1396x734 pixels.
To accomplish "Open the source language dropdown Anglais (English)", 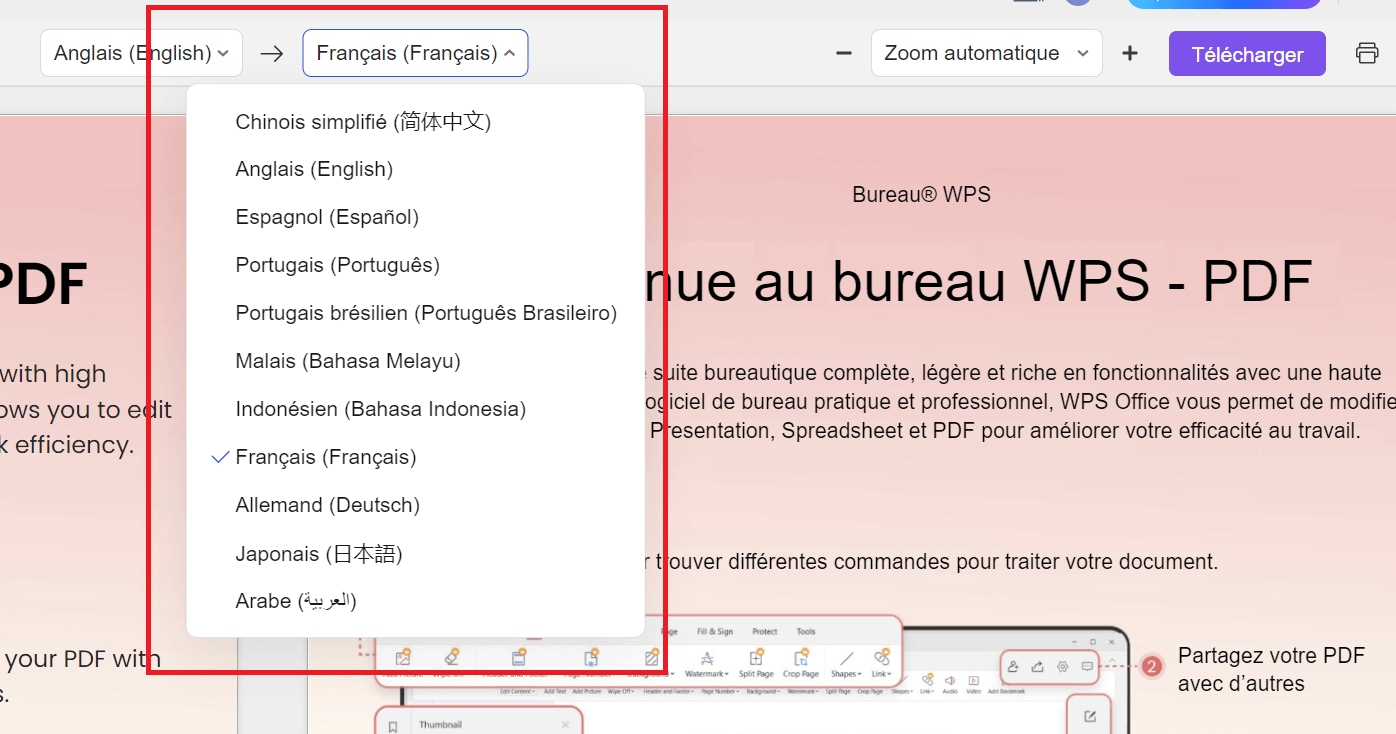I will click(x=141, y=53).
